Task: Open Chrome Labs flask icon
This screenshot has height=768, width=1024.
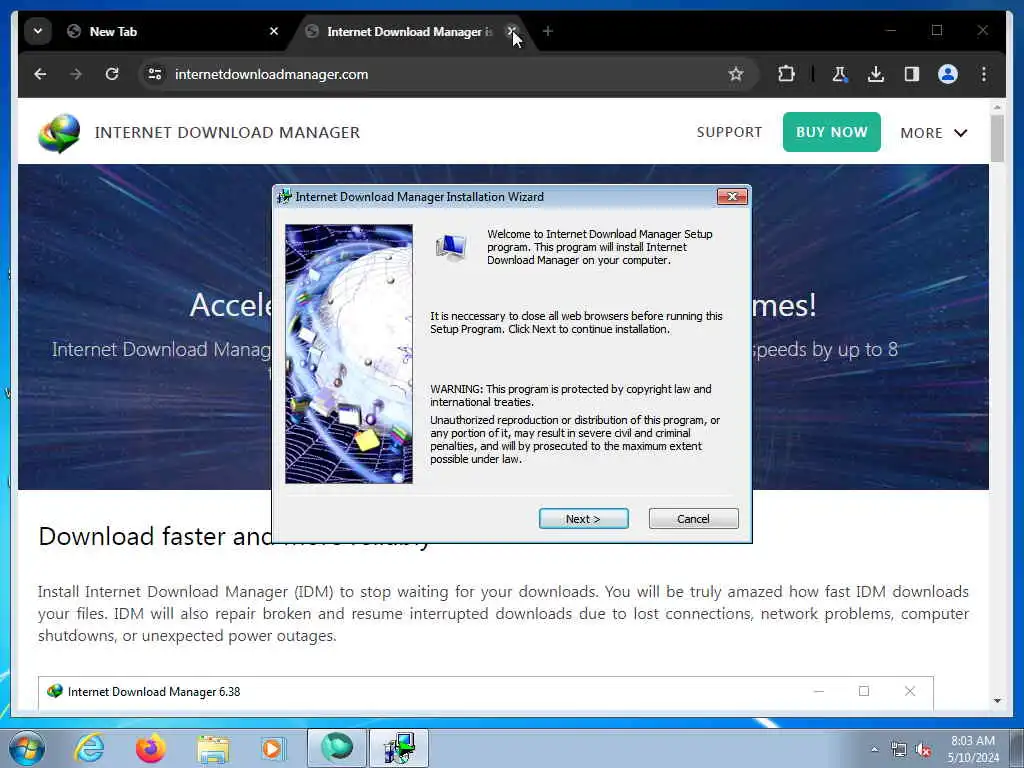Action: (x=840, y=74)
